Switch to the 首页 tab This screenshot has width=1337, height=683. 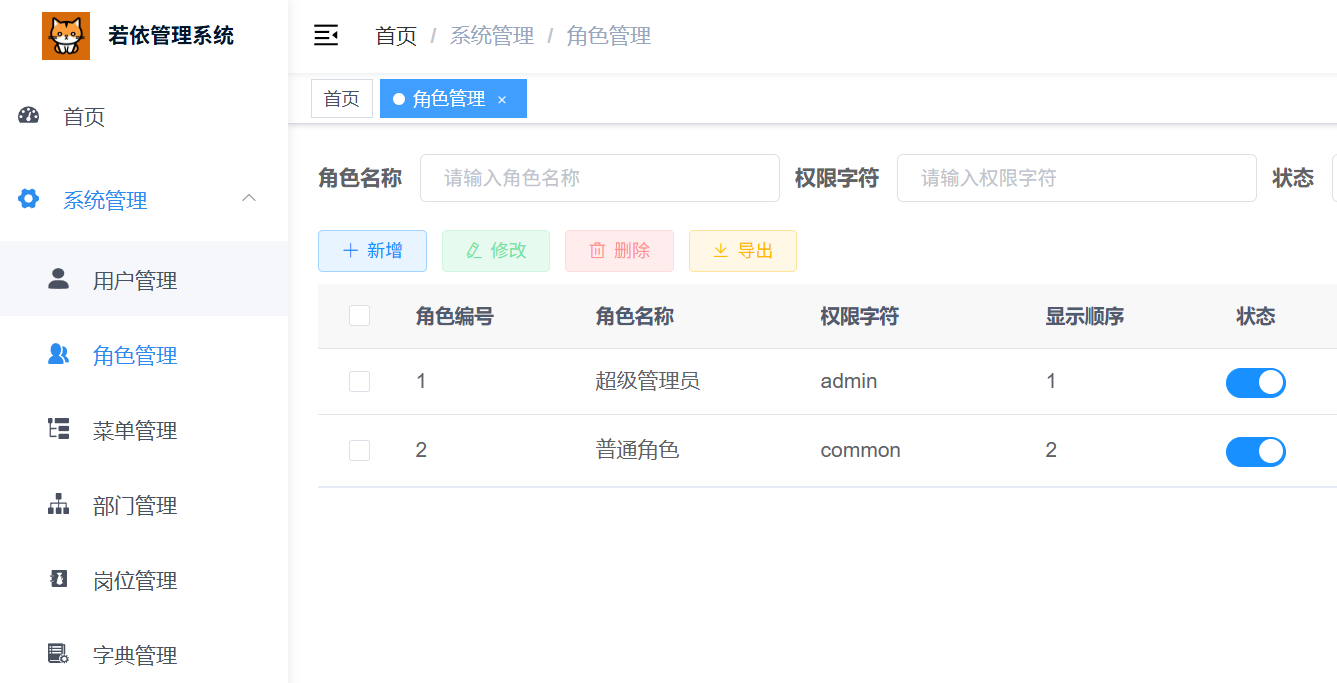(x=341, y=98)
